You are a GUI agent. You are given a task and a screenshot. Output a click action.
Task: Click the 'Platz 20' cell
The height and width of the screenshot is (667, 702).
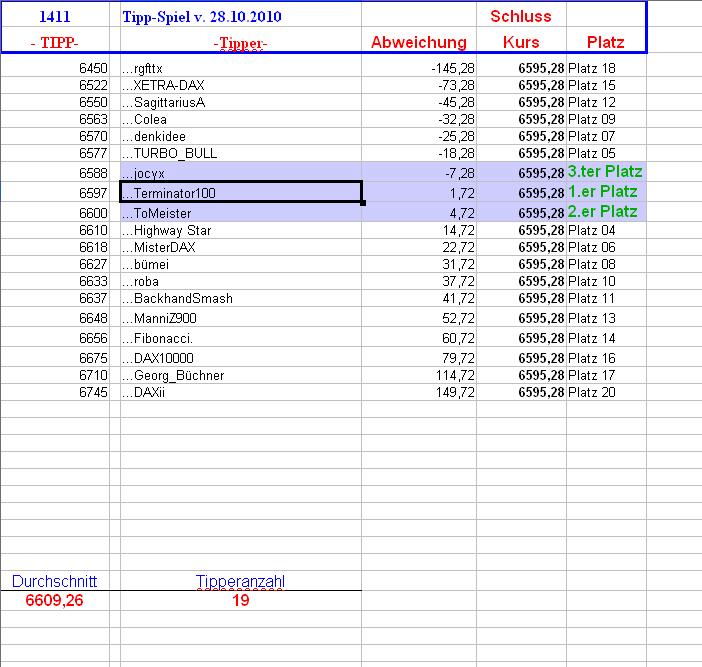click(x=591, y=392)
